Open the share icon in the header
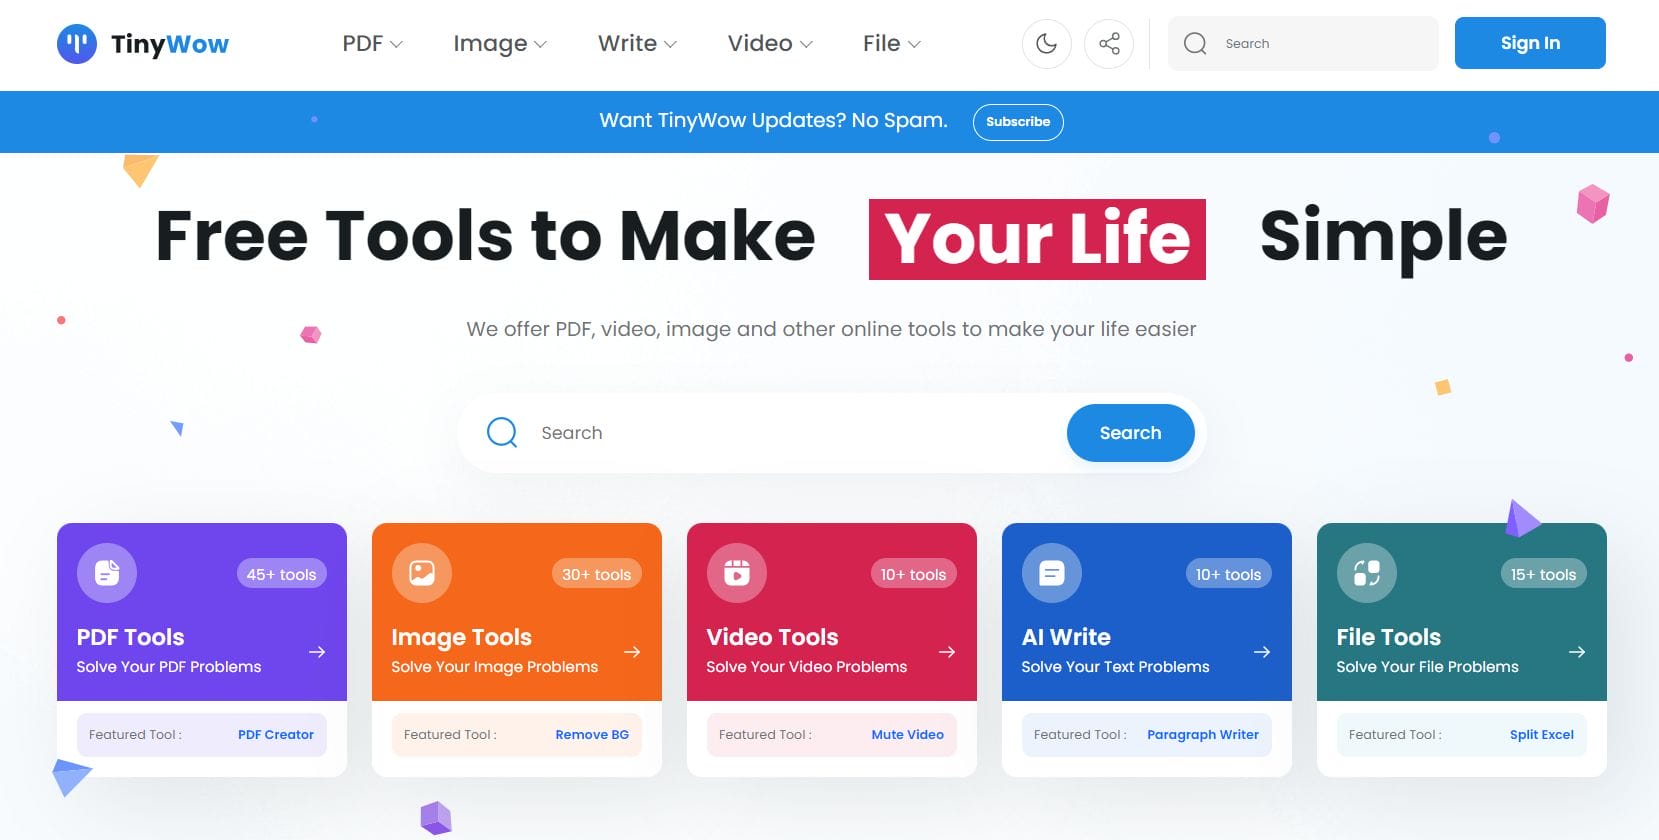Screen dimensions: 1659x840 (1109, 44)
